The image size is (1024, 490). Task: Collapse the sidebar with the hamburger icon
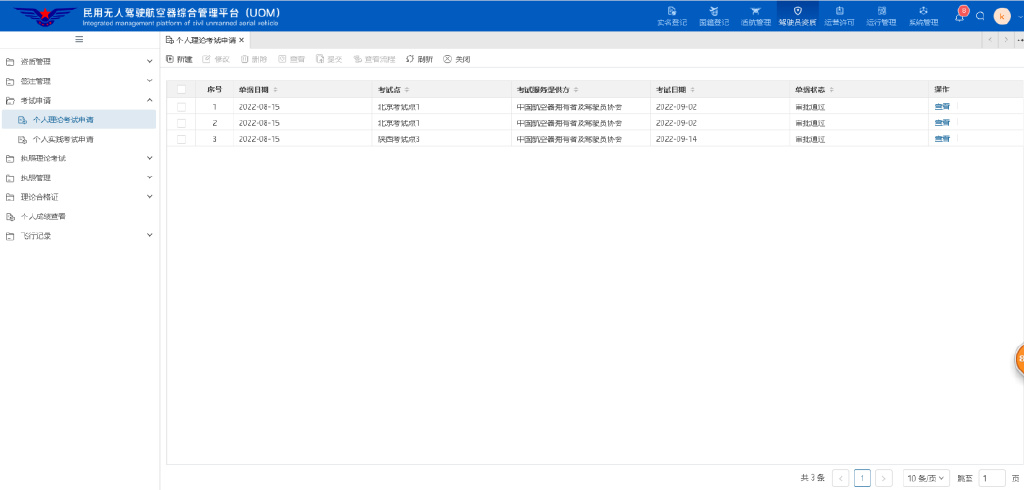[79, 39]
